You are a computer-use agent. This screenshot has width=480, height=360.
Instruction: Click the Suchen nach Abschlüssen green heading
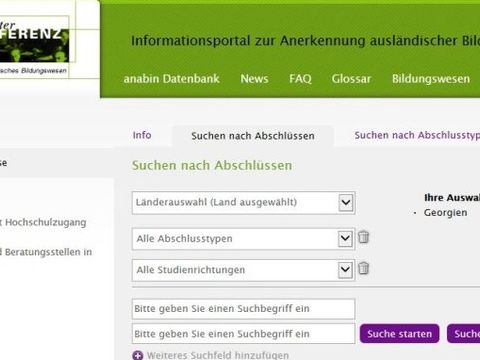click(x=212, y=165)
